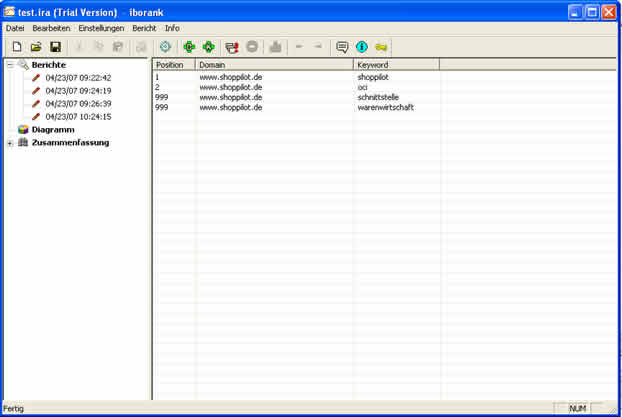
Task: Expand the Zusammenfassung tree node
Action: 10,143
